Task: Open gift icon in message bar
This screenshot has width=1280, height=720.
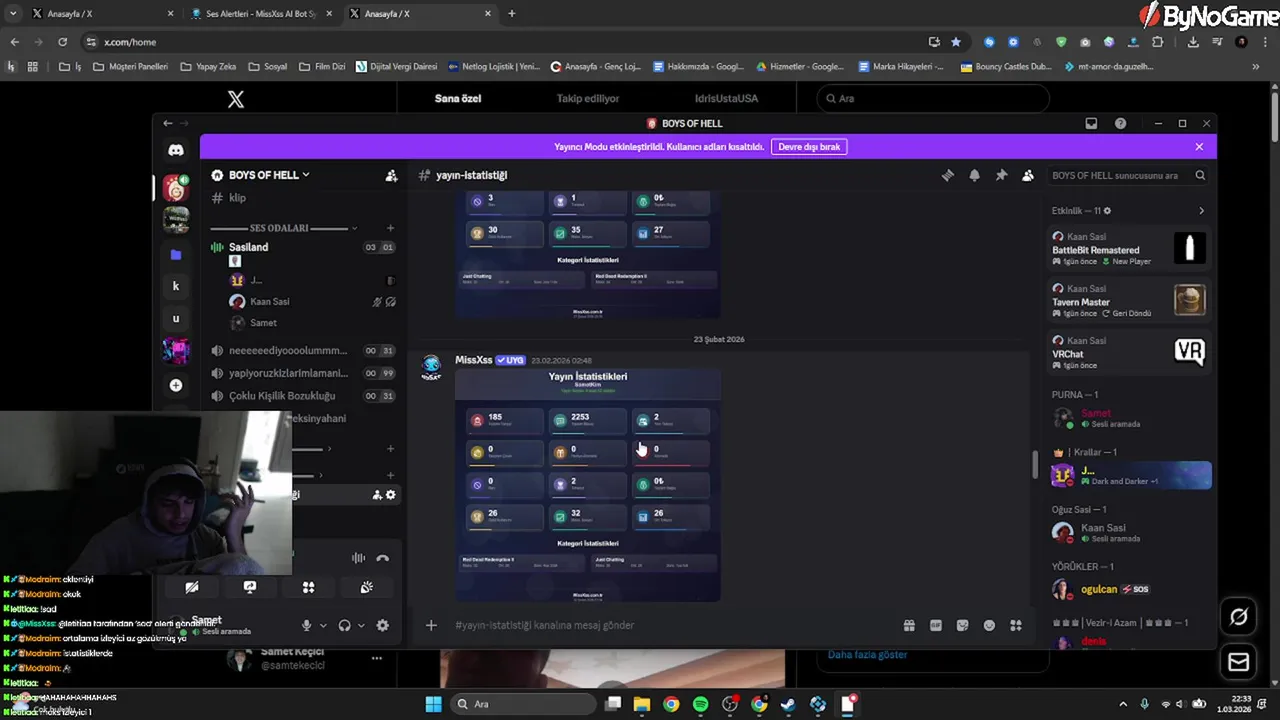Action: click(x=909, y=625)
